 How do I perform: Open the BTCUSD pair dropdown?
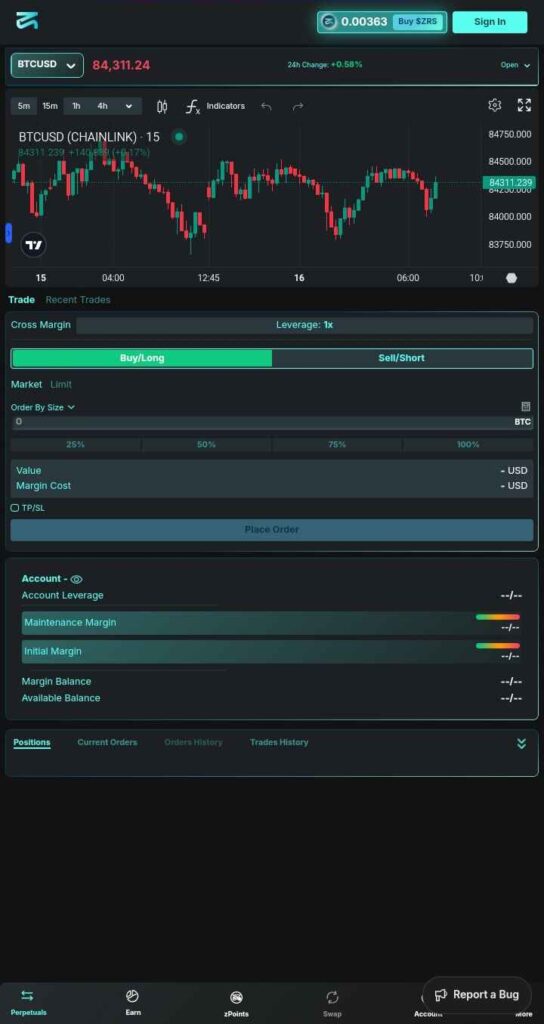[x=47, y=65]
